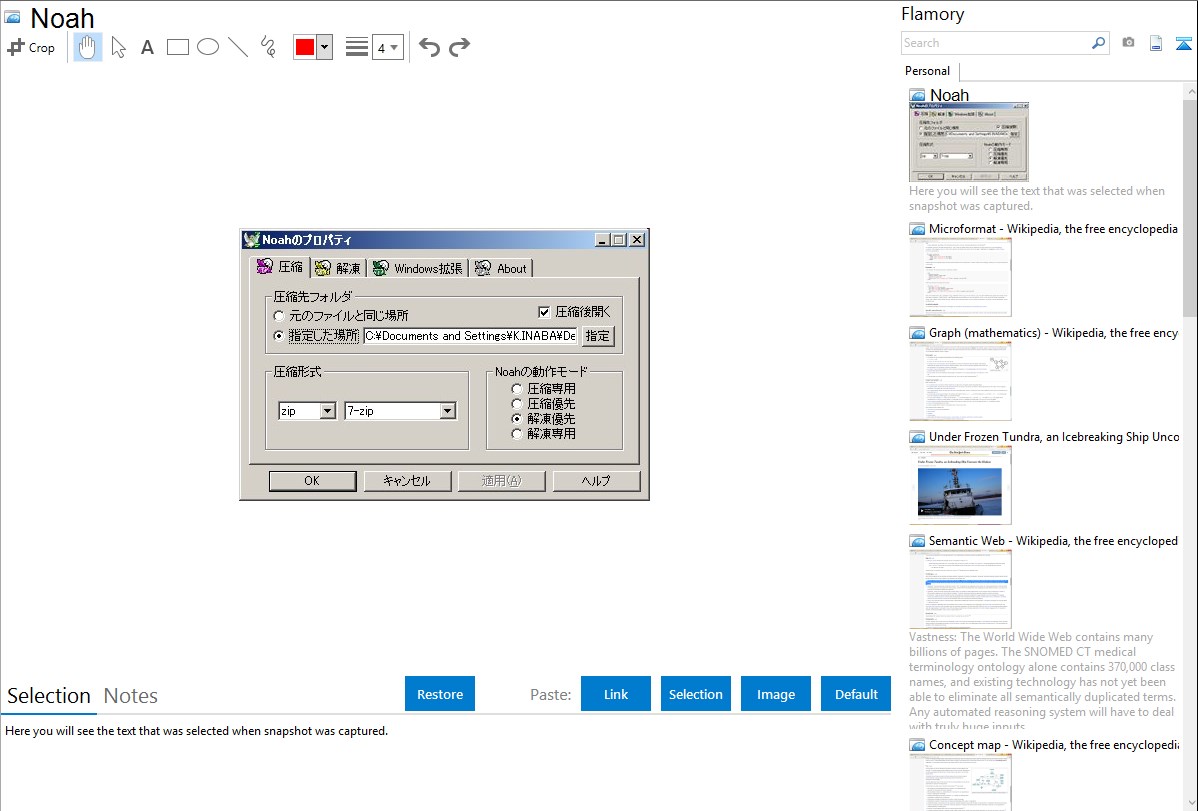1198x811 pixels.
Task: Redo the last annotation
Action: click(459, 47)
